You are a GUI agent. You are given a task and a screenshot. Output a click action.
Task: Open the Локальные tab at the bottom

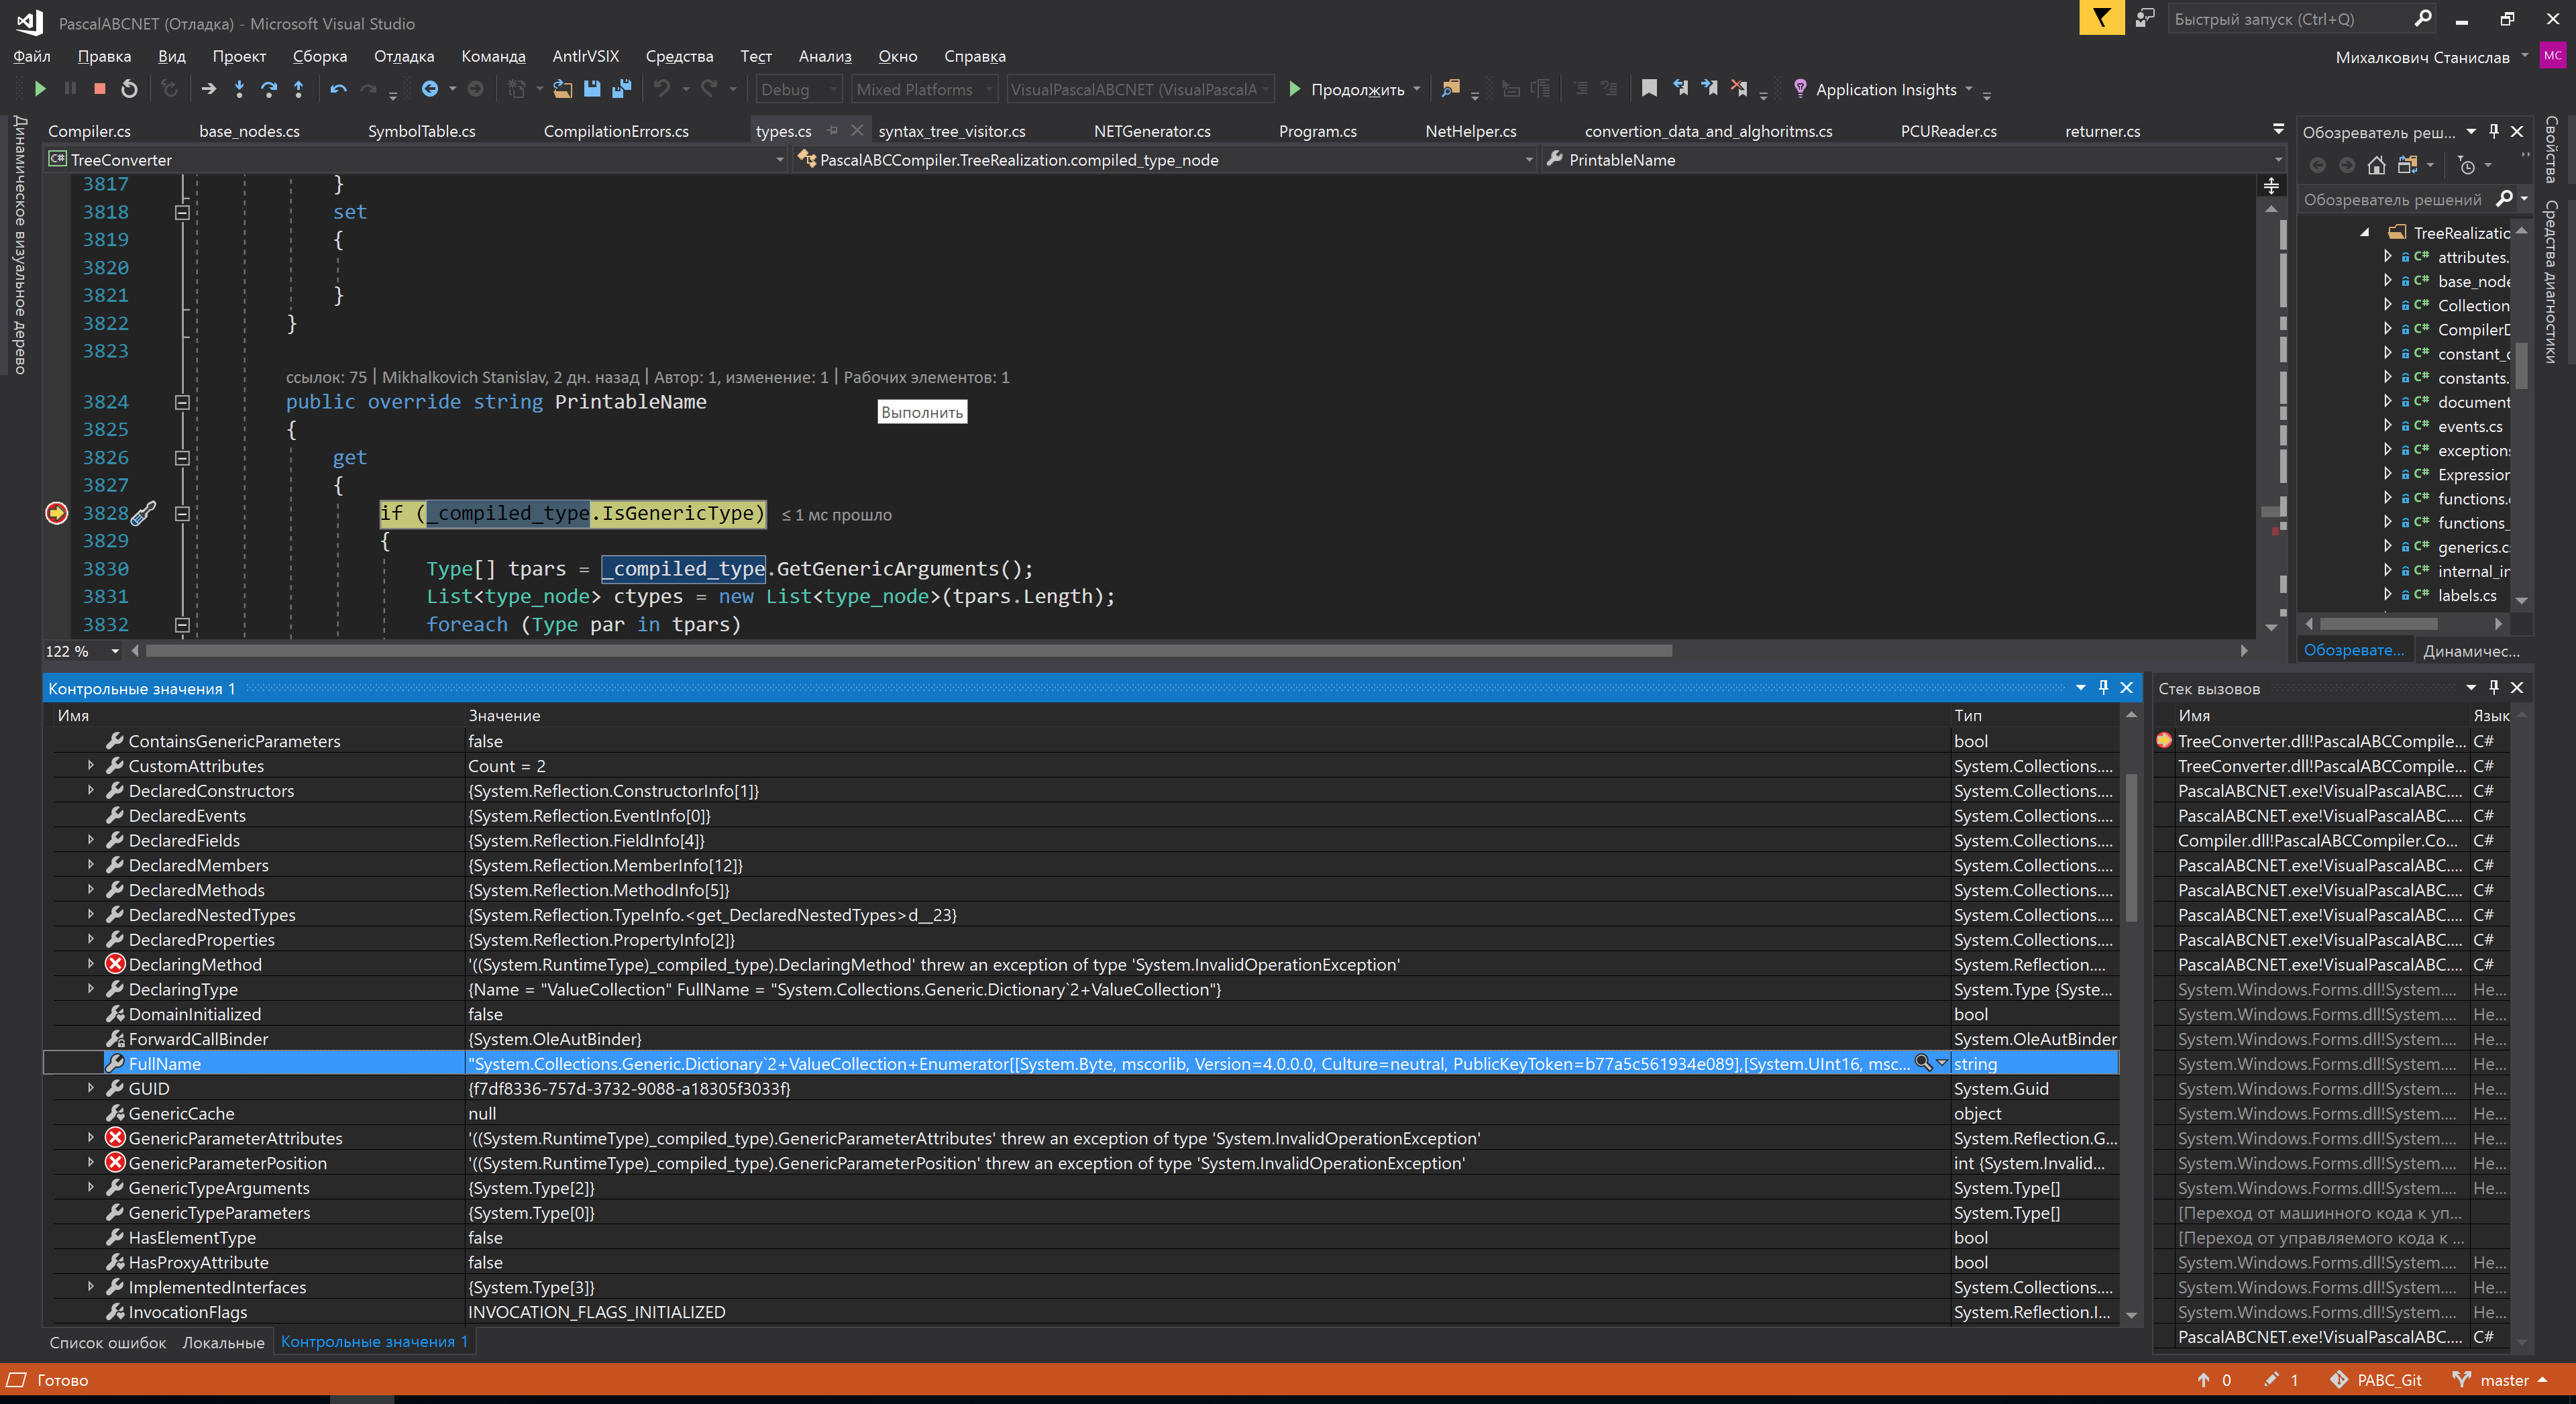(223, 1342)
